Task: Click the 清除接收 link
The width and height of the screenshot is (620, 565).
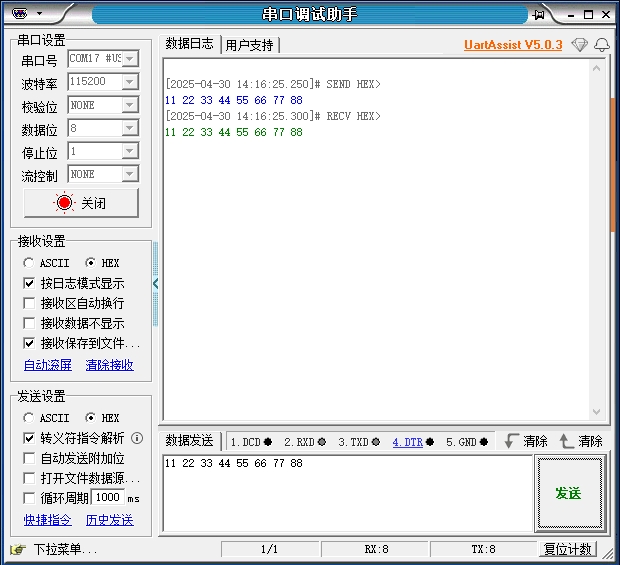Action: pyautogui.click(x=110, y=365)
